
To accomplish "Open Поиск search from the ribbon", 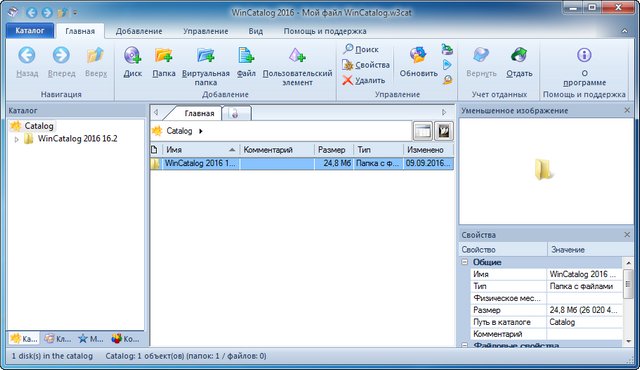I will coord(361,49).
